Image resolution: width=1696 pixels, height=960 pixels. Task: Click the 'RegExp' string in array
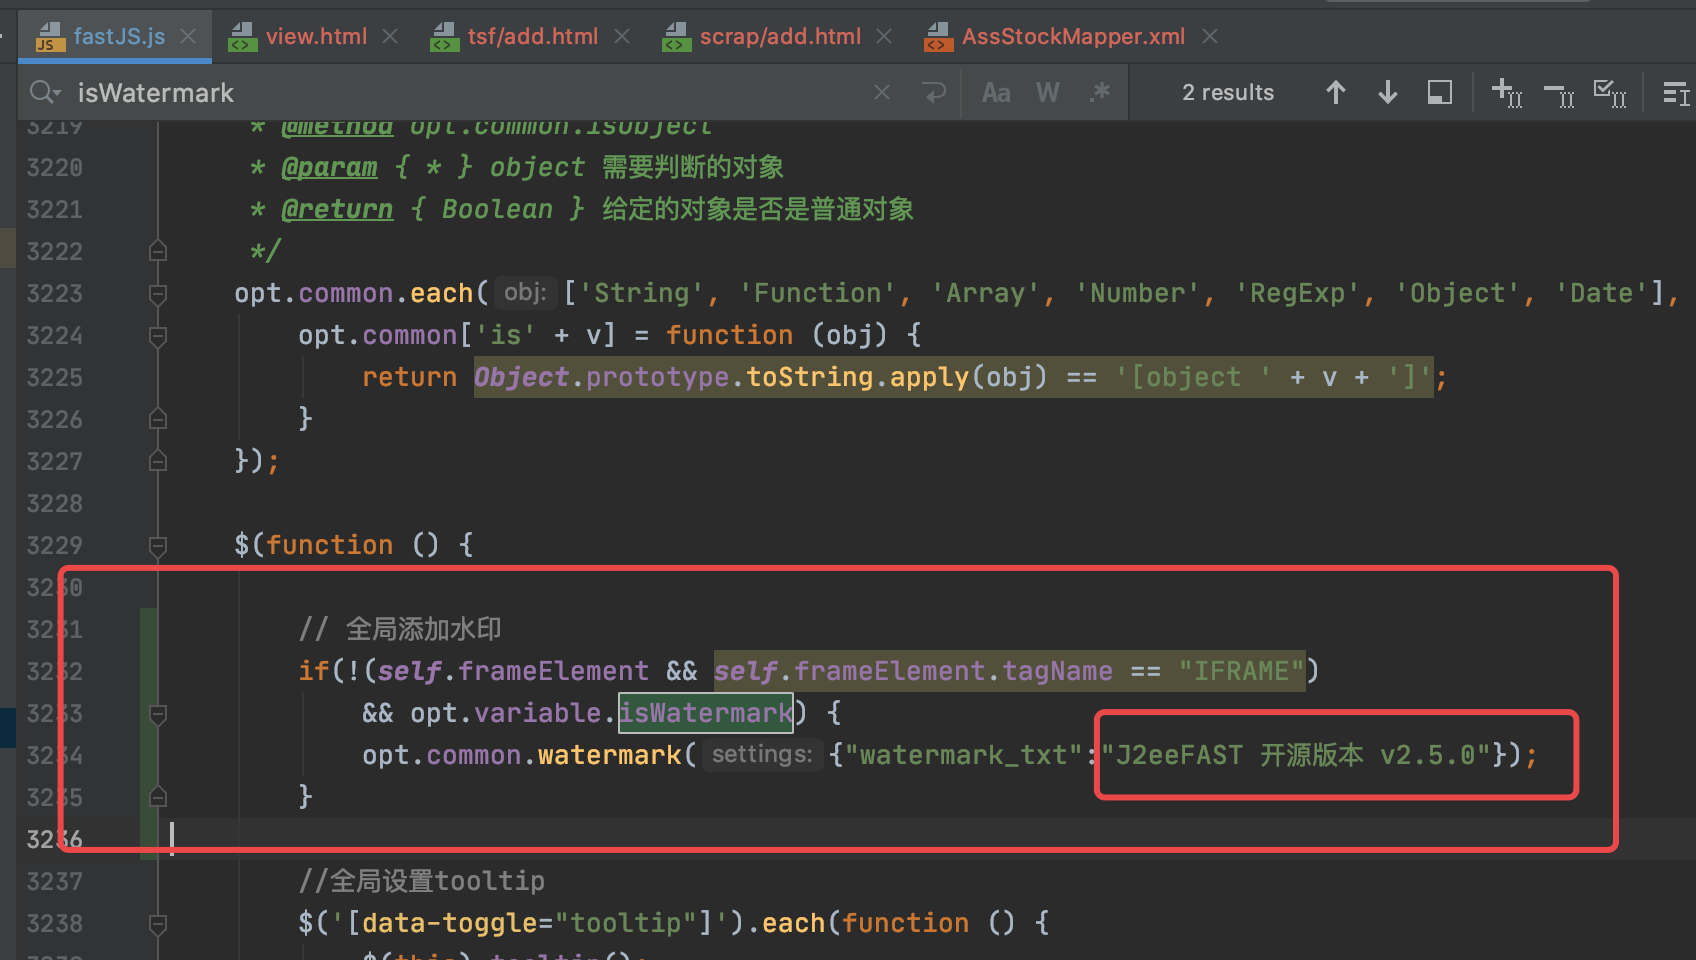pos(1297,293)
